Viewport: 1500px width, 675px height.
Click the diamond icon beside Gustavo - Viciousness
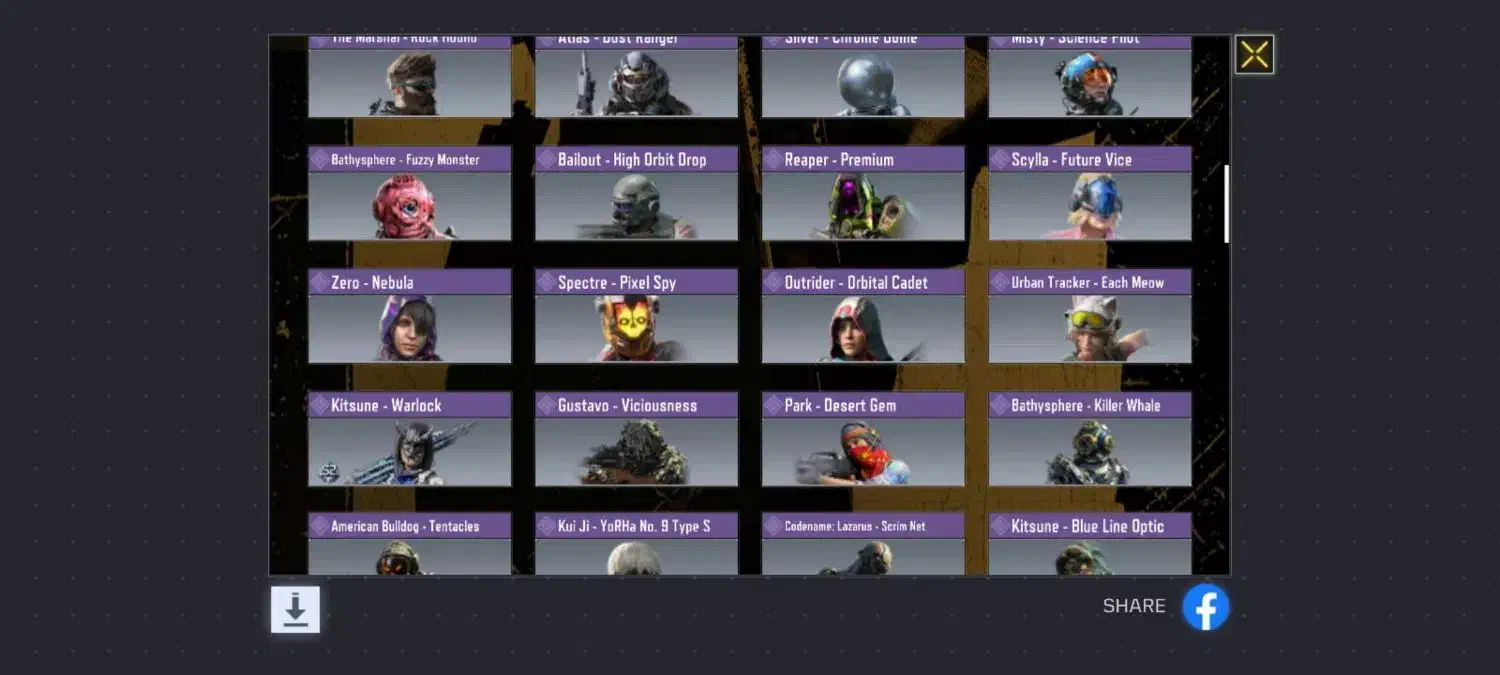click(x=546, y=406)
